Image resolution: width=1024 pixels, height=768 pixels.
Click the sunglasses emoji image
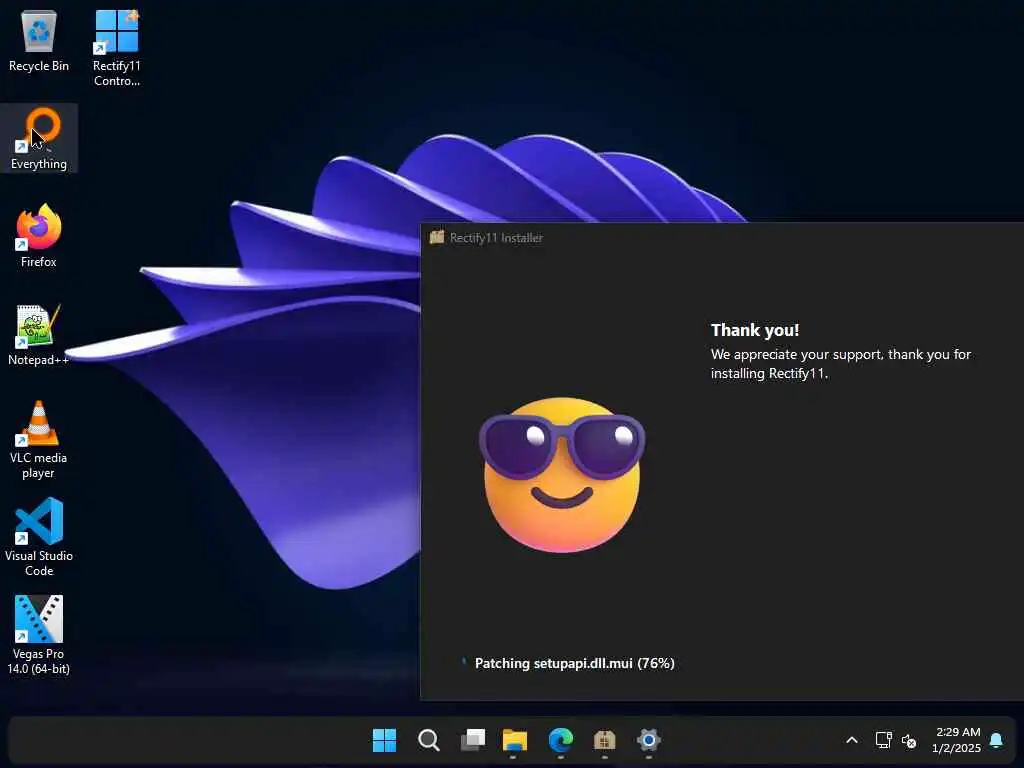click(562, 475)
